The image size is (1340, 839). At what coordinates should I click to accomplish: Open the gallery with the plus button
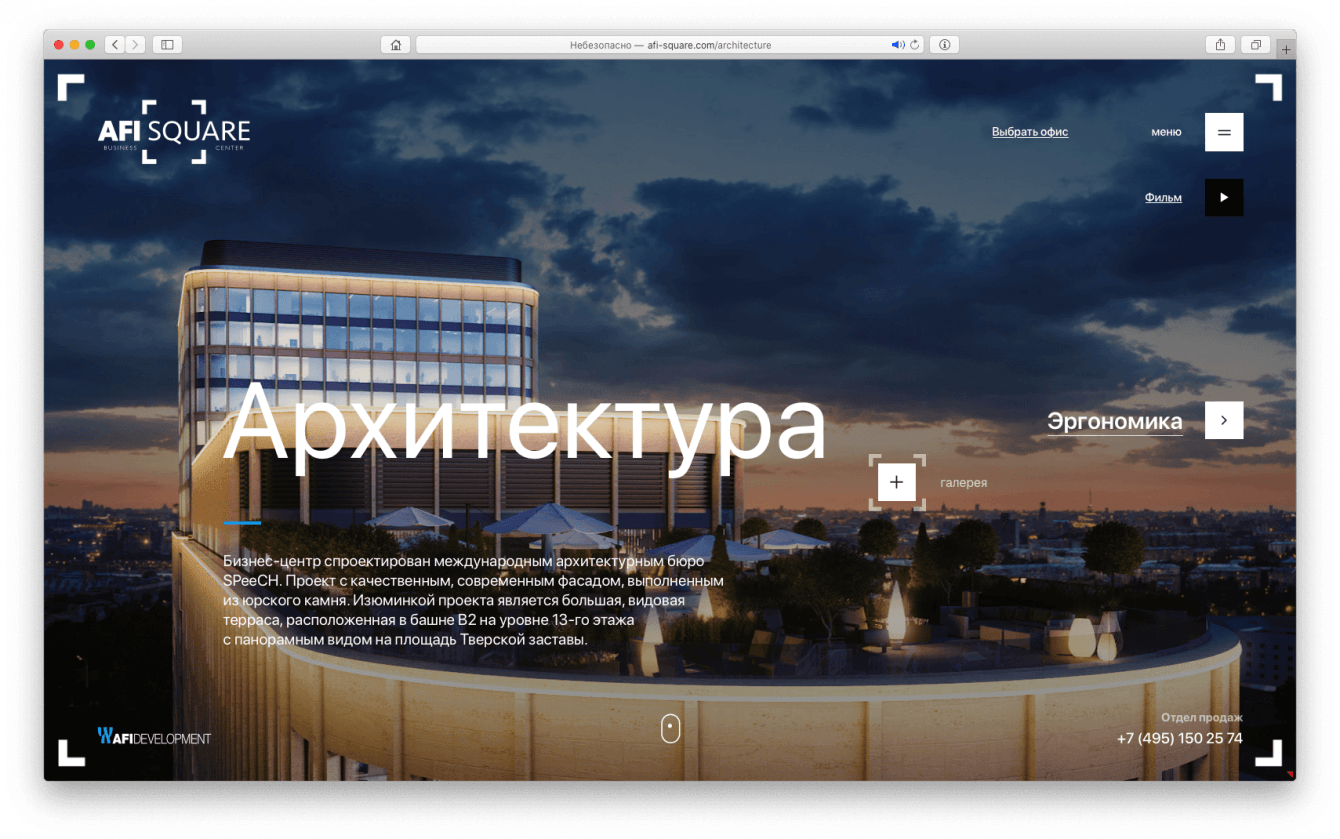pyautogui.click(x=897, y=482)
